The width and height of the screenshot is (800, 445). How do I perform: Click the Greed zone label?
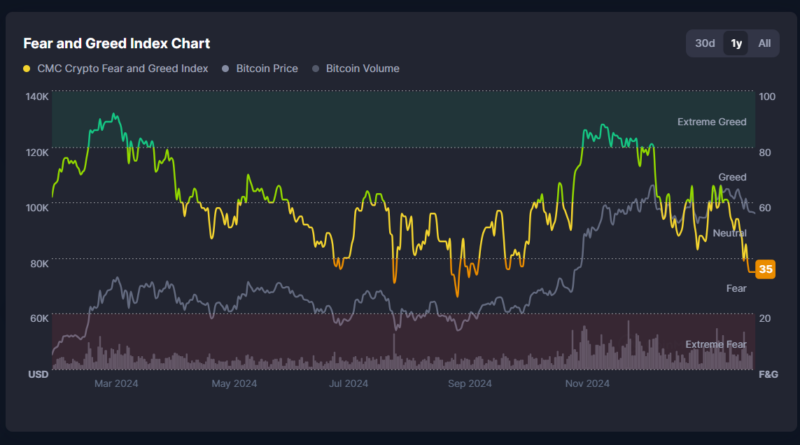(732, 177)
